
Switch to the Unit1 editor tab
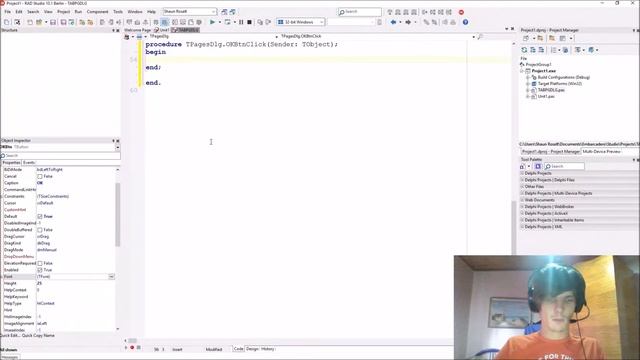[x=162, y=30]
